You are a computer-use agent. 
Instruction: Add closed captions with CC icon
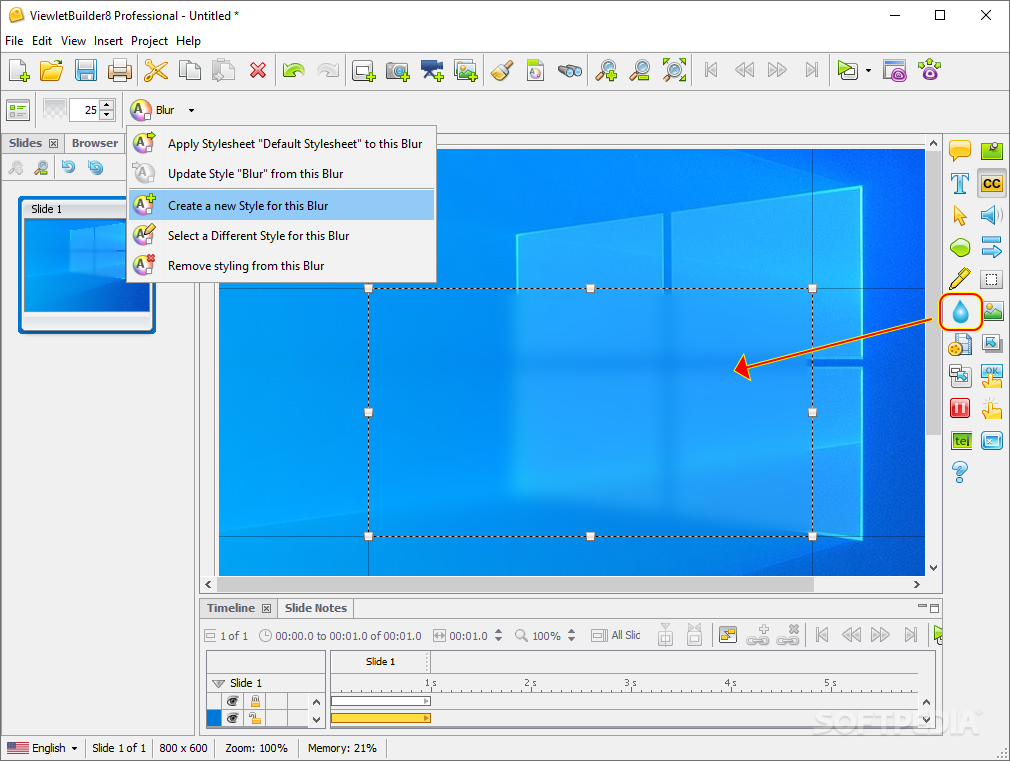pos(992,184)
